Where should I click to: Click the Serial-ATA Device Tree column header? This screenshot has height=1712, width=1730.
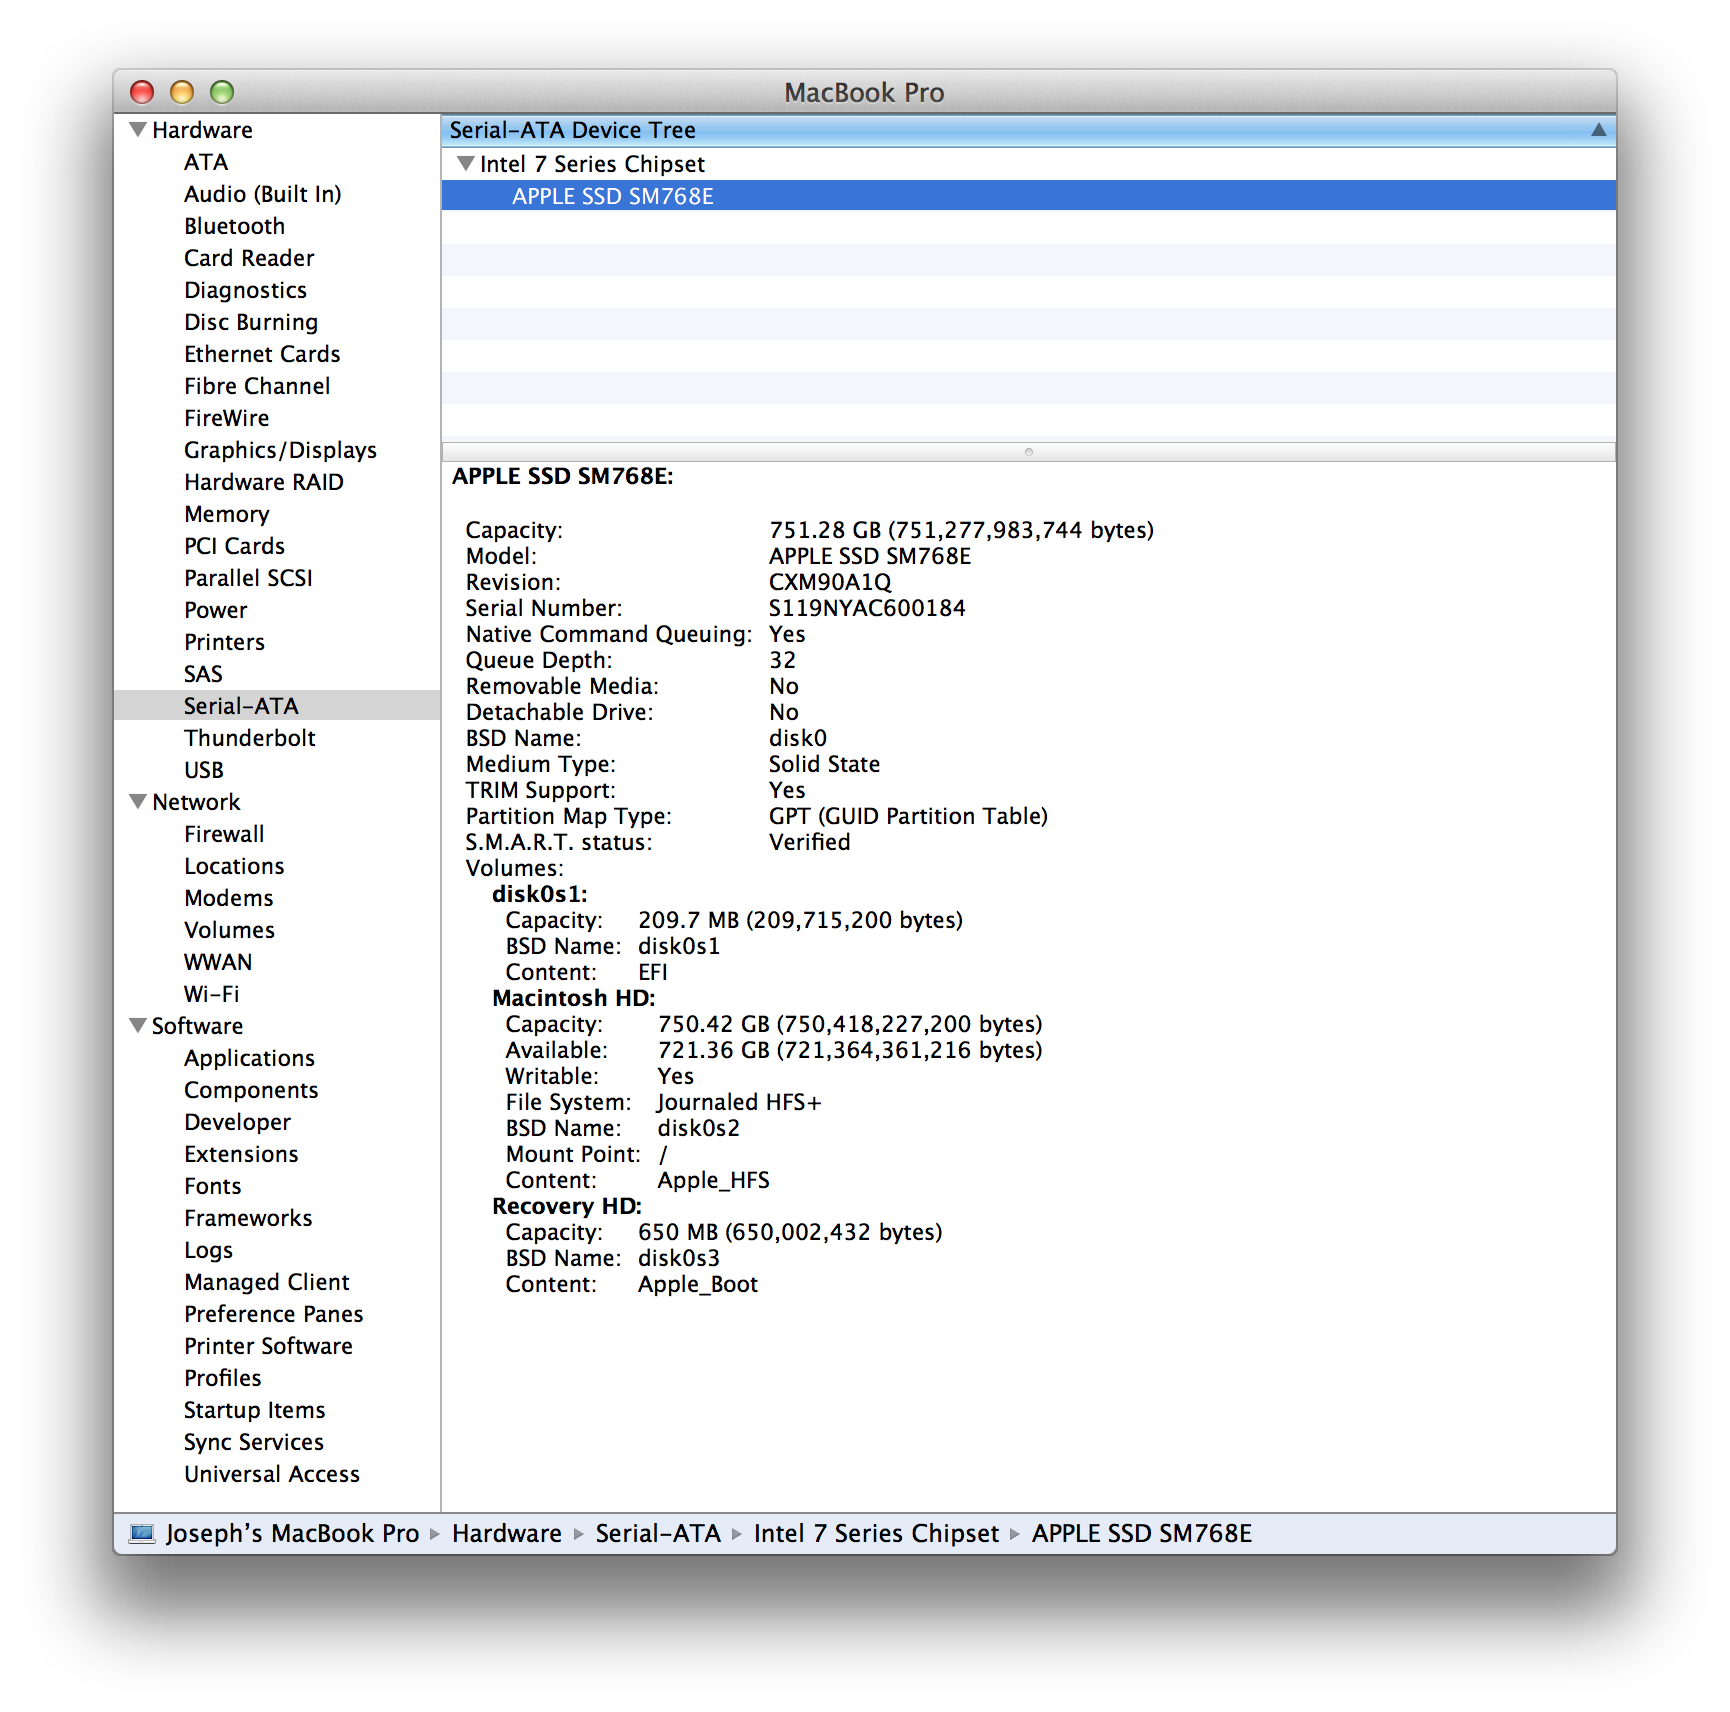click(x=1028, y=130)
